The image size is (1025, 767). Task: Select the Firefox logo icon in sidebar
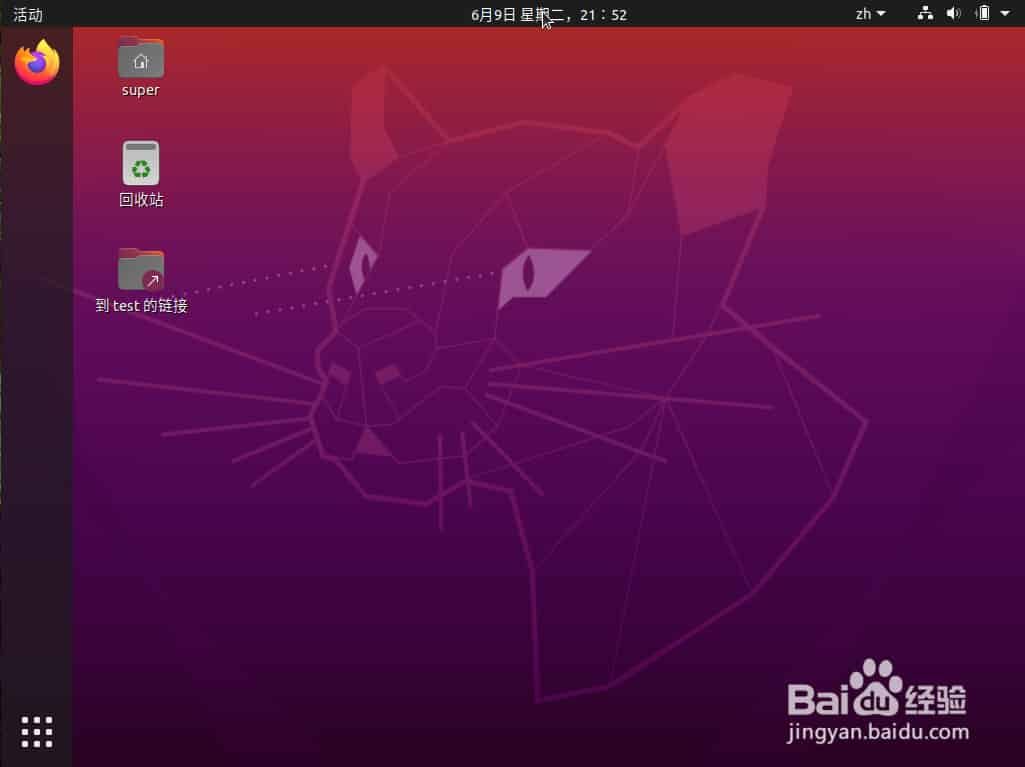coord(36,62)
